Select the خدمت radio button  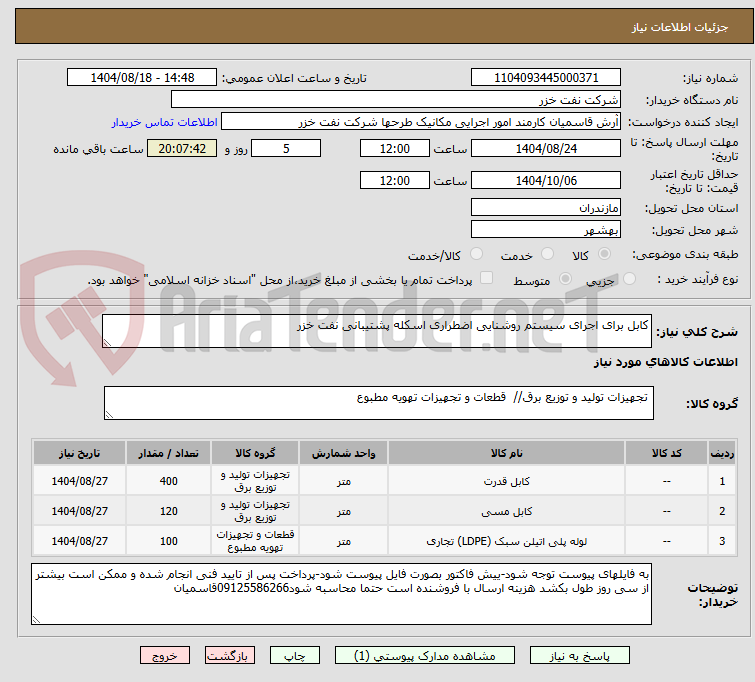(x=547, y=253)
